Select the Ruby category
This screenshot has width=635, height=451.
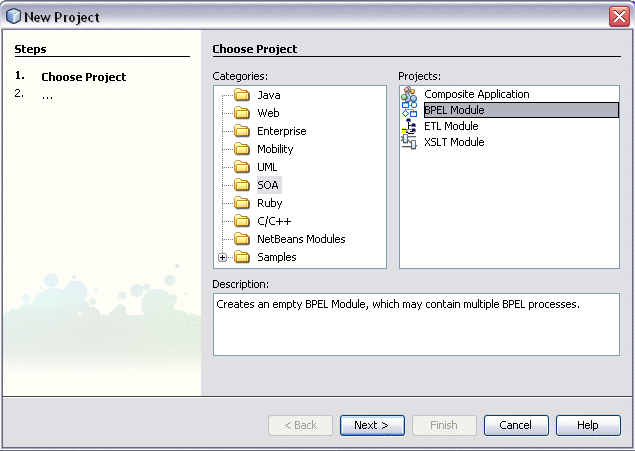point(270,203)
